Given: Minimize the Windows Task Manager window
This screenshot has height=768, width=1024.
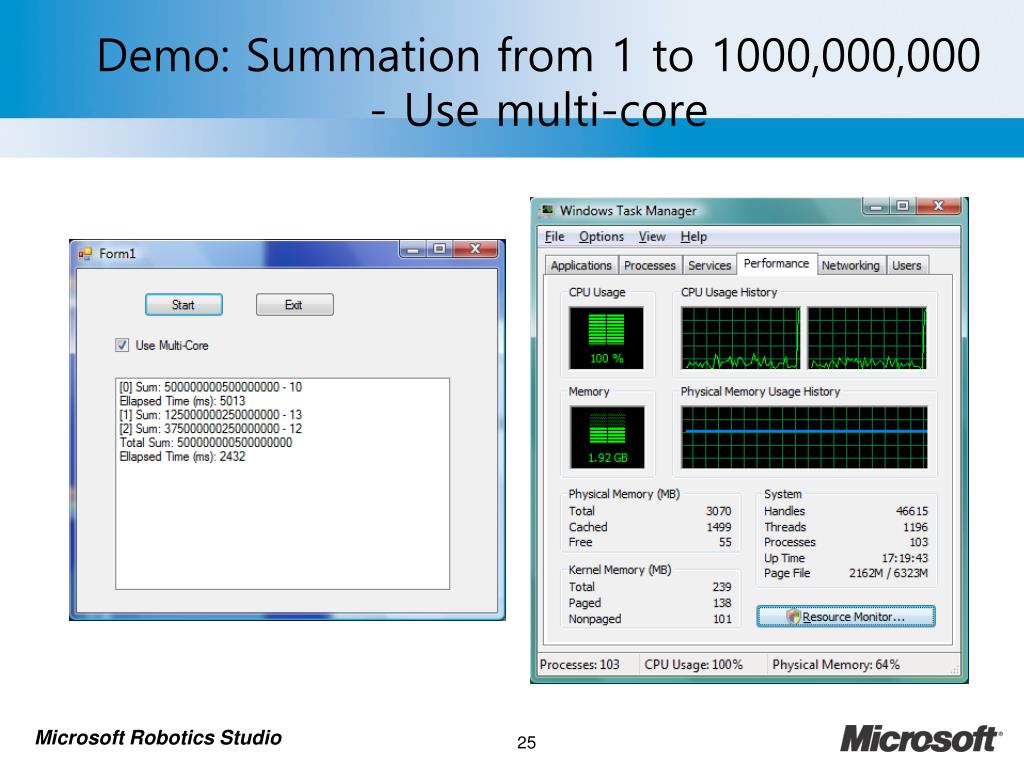Looking at the screenshot, I should click(876, 206).
